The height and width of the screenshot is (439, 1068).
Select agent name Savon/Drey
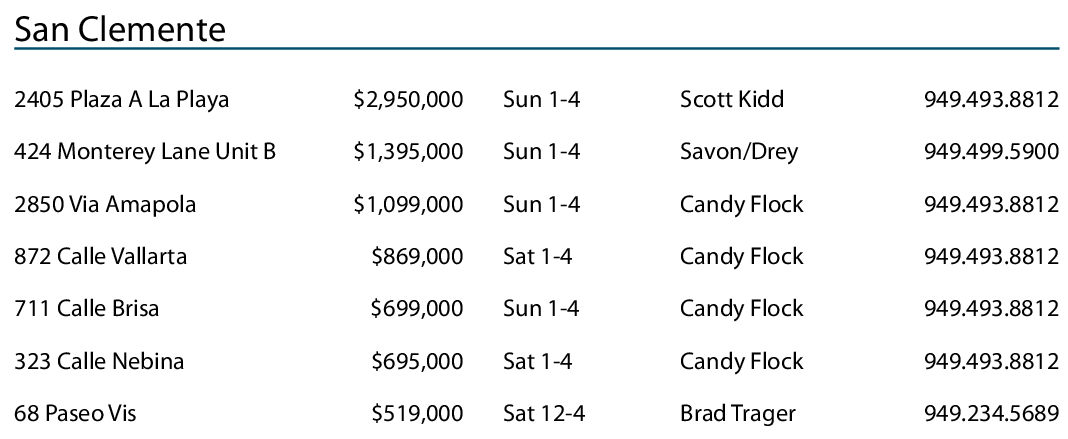pyautogui.click(x=739, y=152)
